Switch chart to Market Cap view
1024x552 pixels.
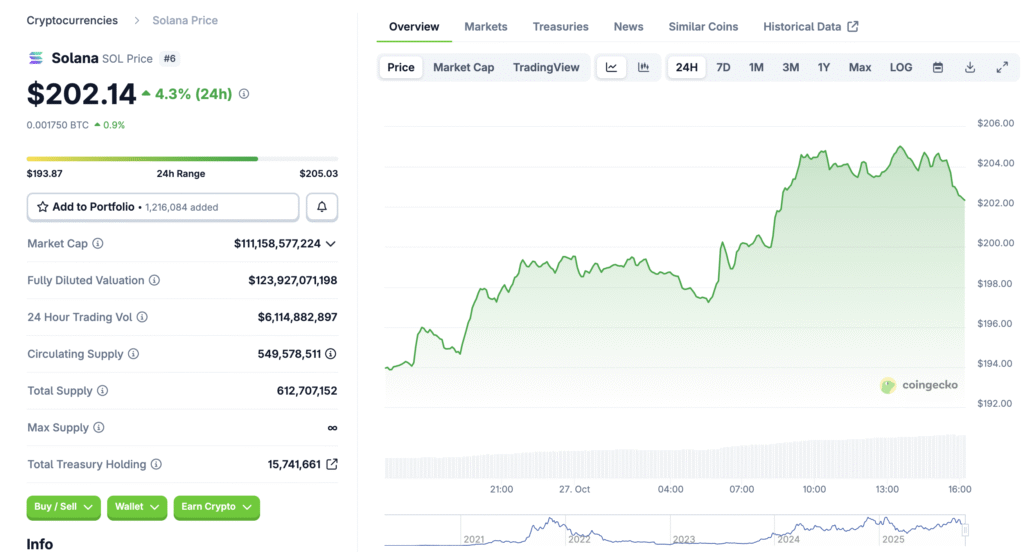[463, 68]
